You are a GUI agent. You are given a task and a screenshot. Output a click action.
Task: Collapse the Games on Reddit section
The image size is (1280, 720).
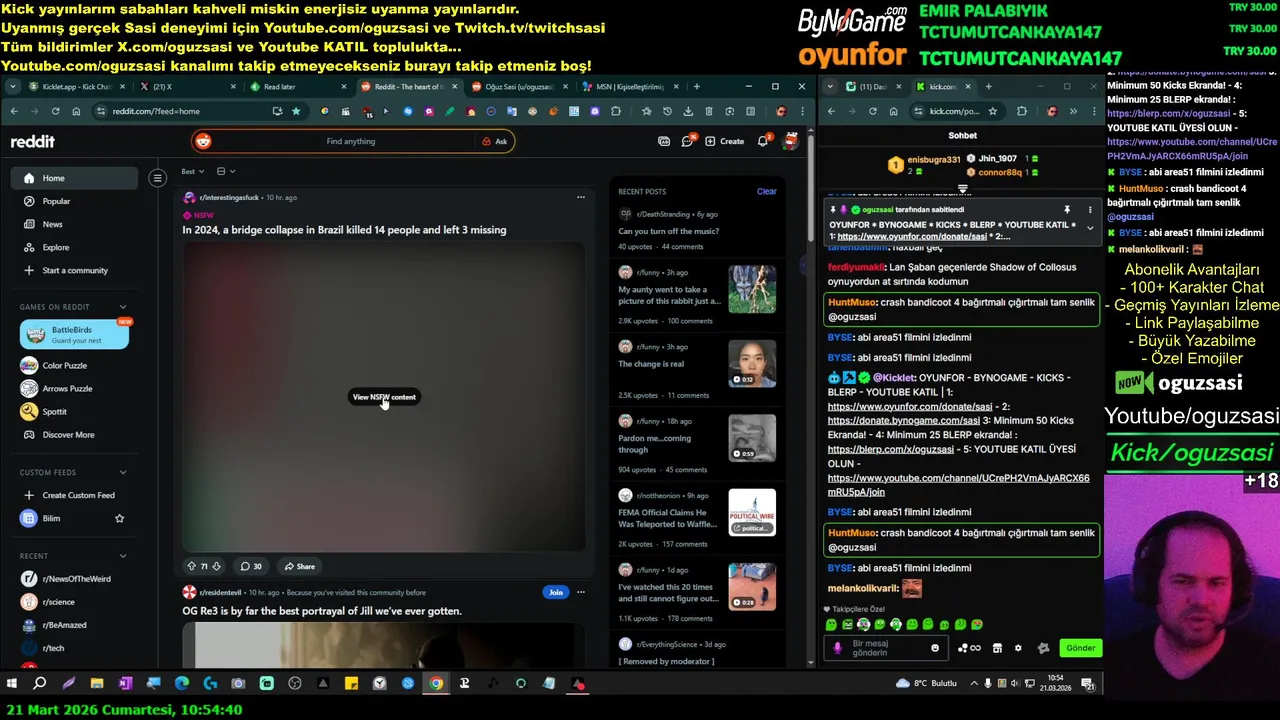coord(123,307)
